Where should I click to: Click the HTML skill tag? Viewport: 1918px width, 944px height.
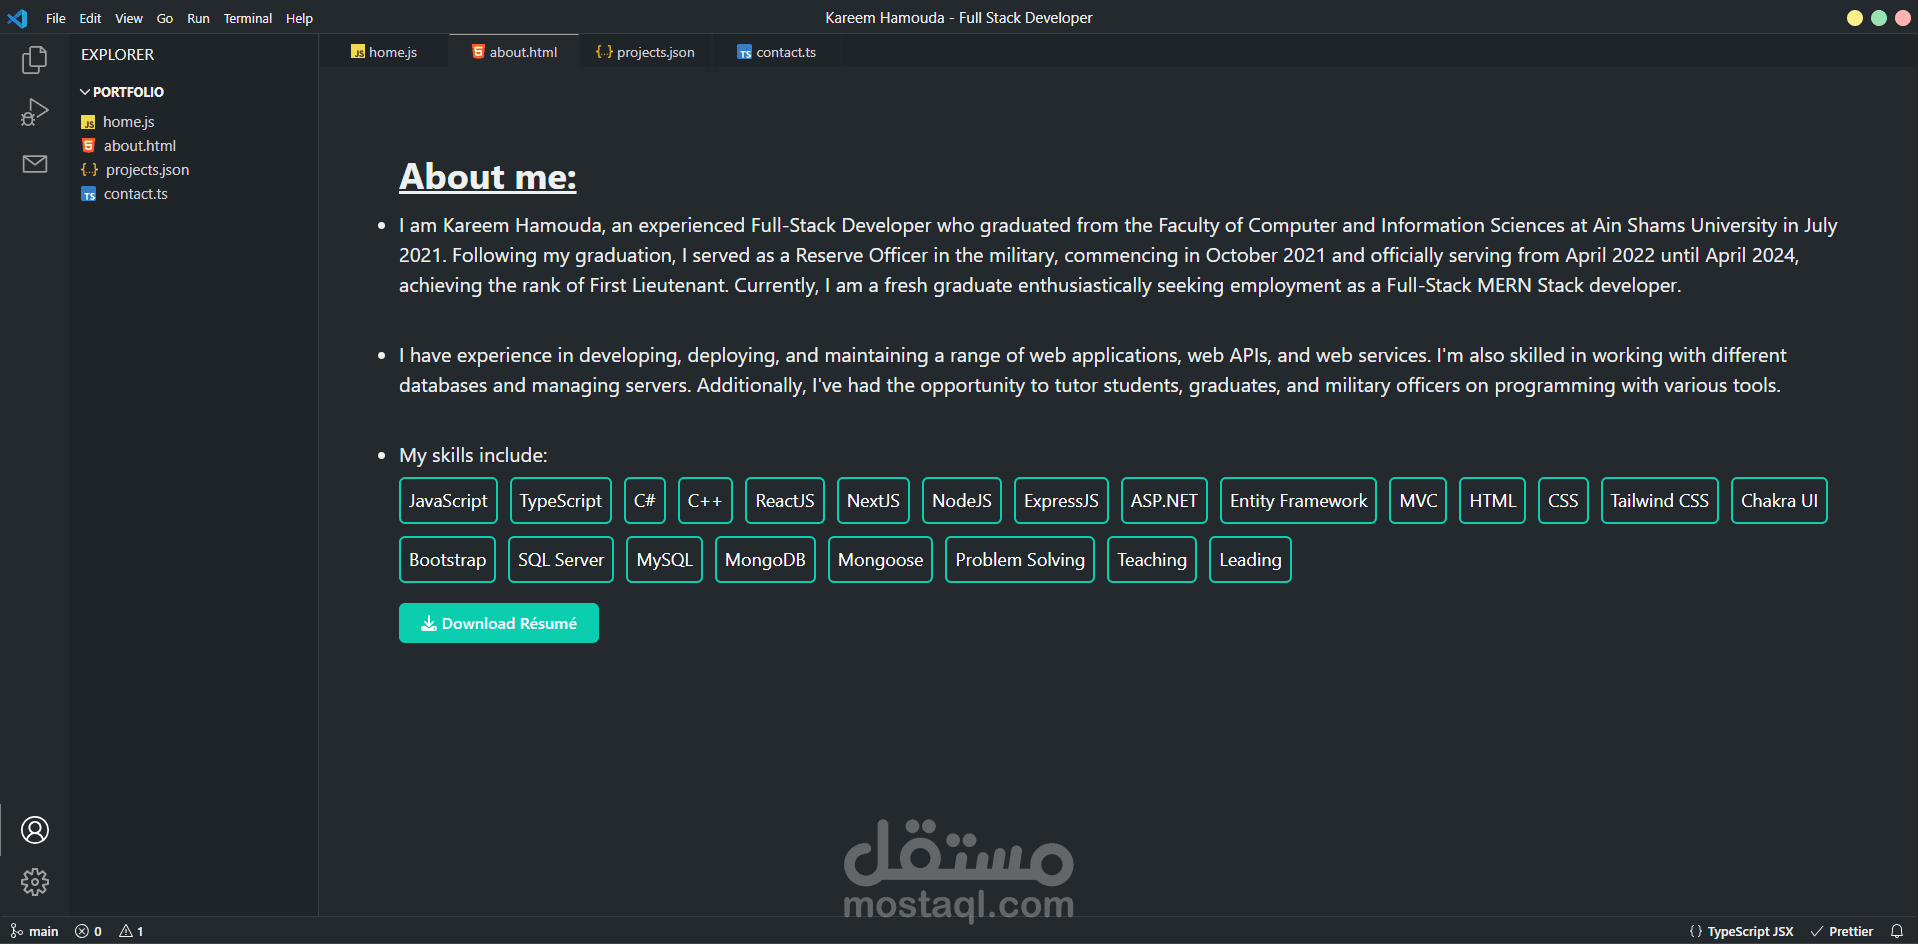click(1492, 501)
